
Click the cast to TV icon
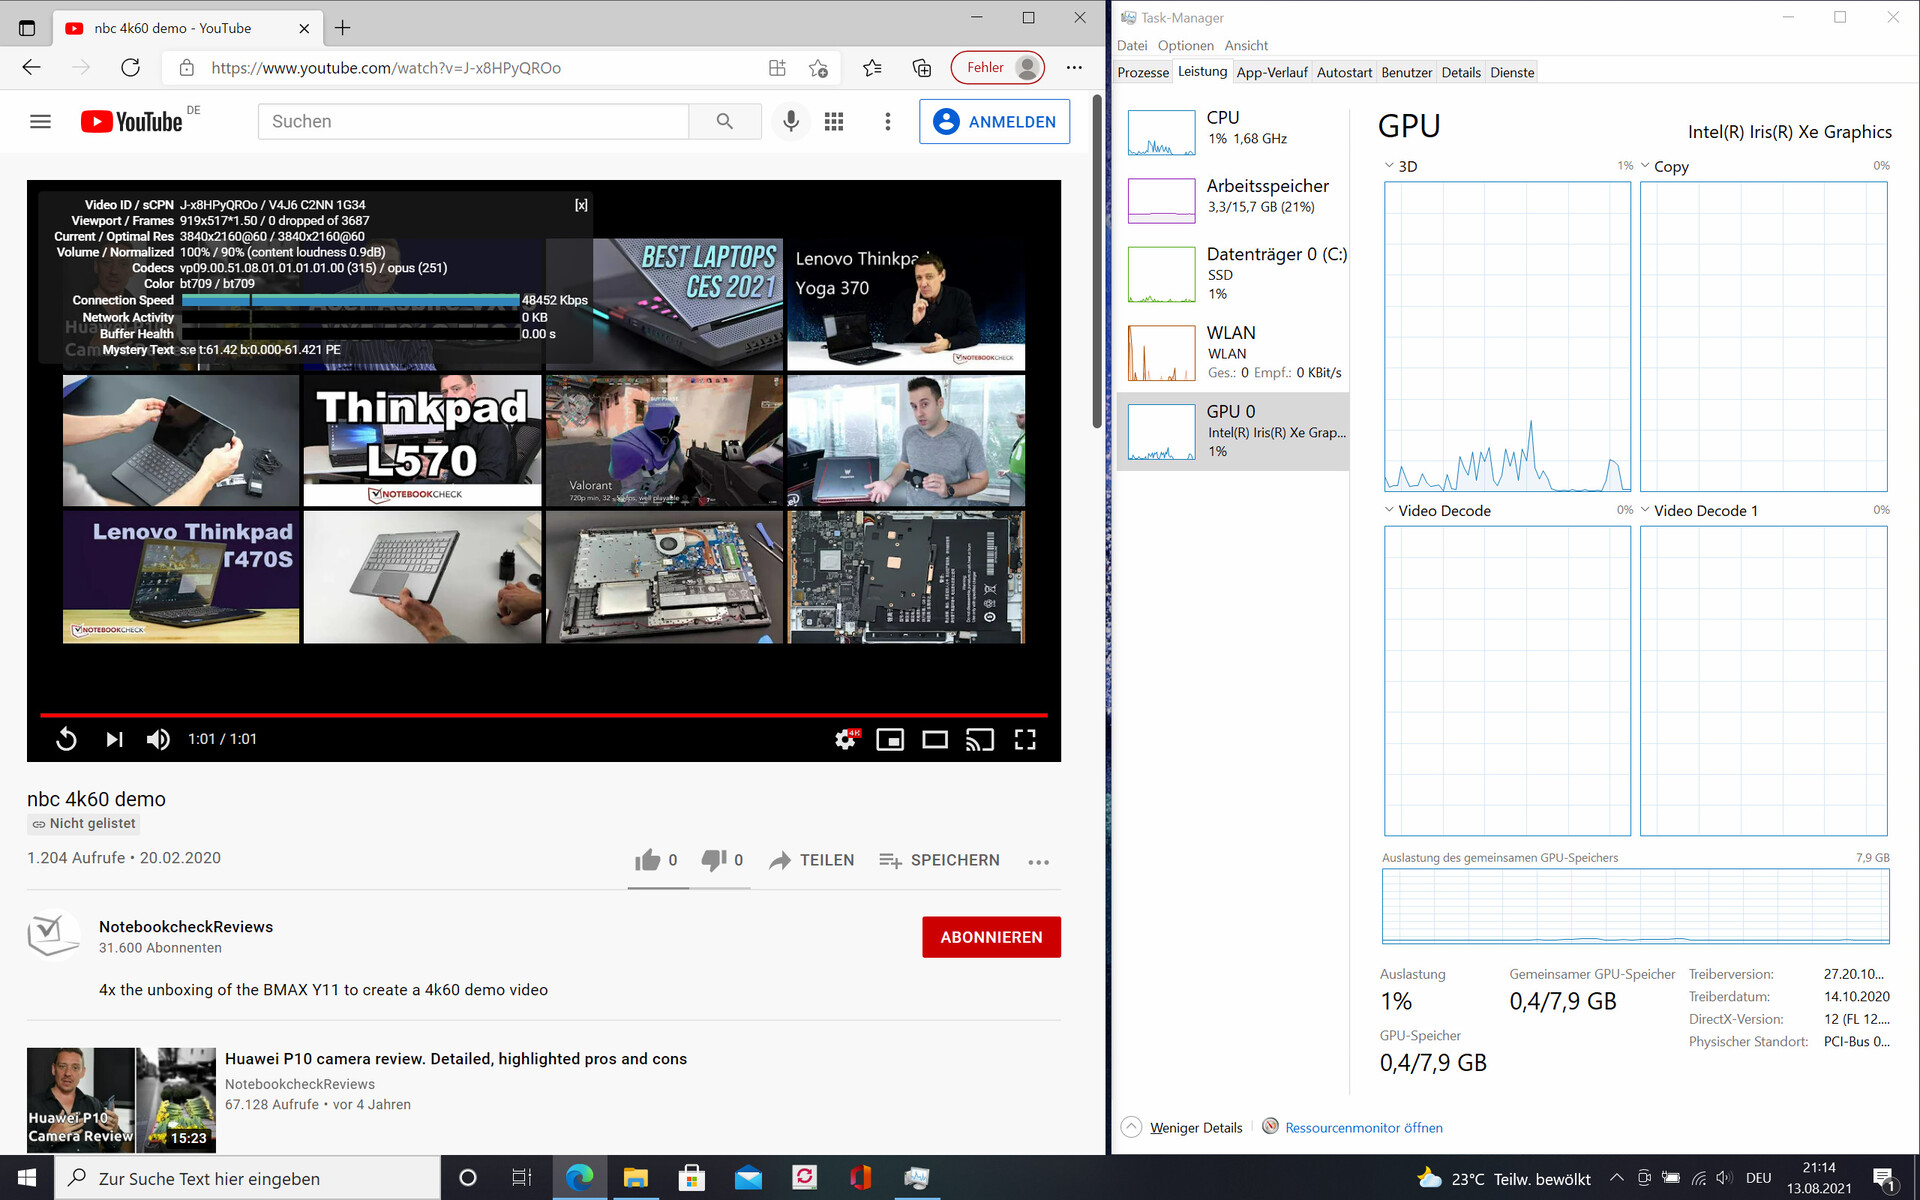tap(979, 739)
